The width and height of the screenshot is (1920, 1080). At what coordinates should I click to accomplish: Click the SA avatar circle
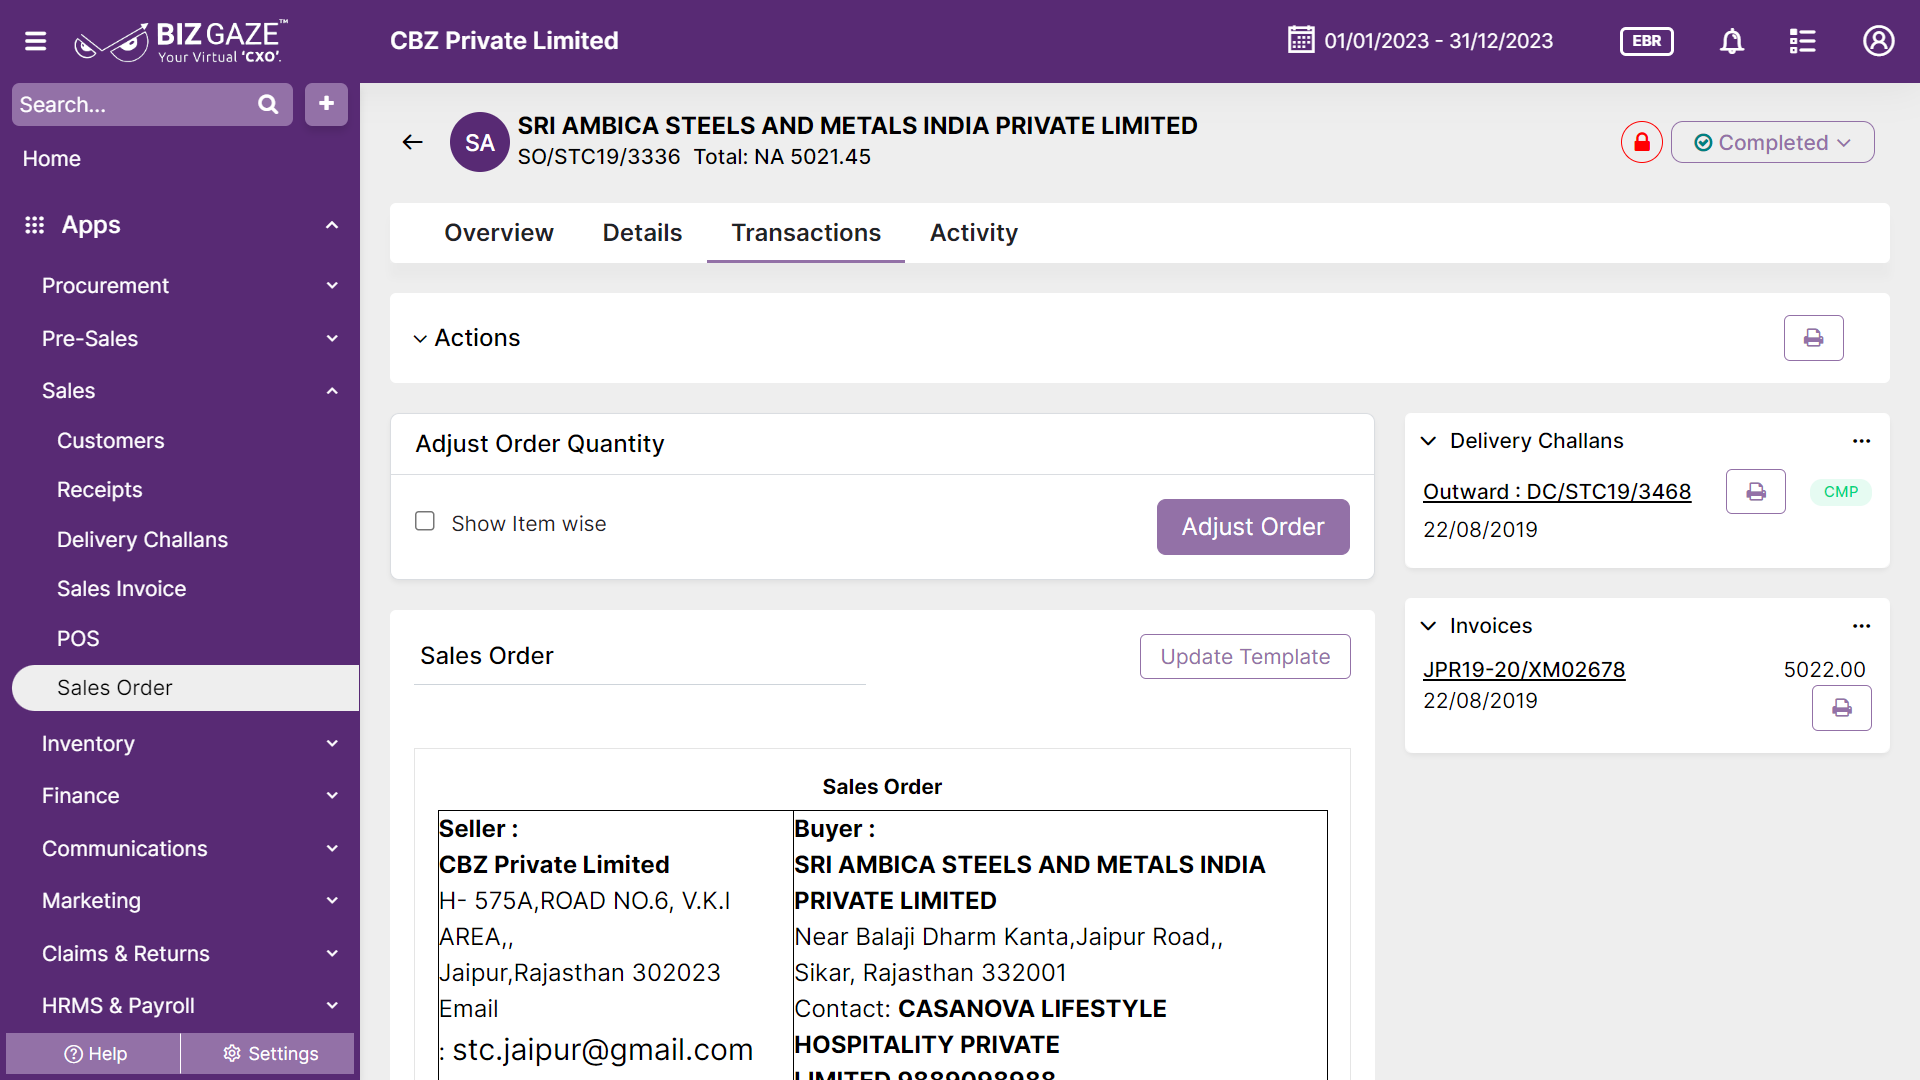pos(480,142)
